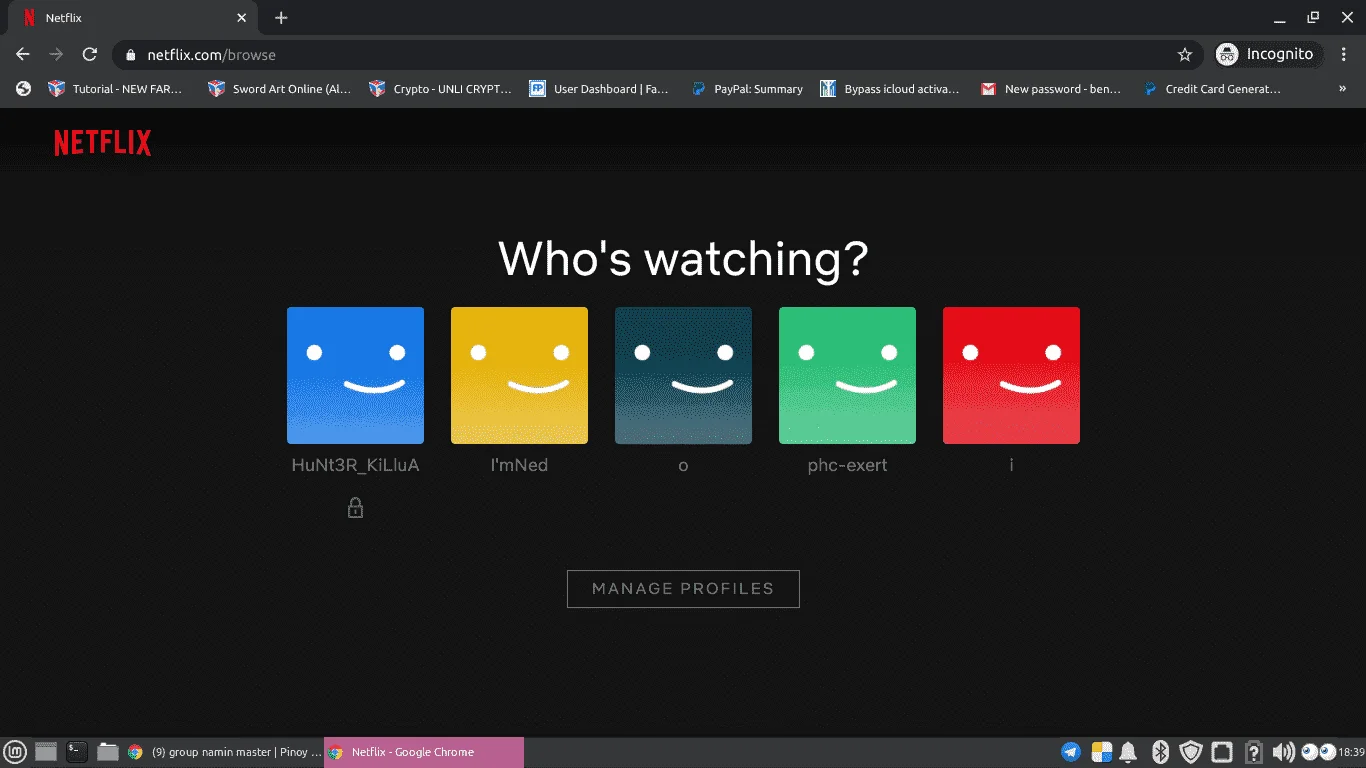Click the MANAGE PROFILES button
1366x768 pixels.
(x=683, y=589)
